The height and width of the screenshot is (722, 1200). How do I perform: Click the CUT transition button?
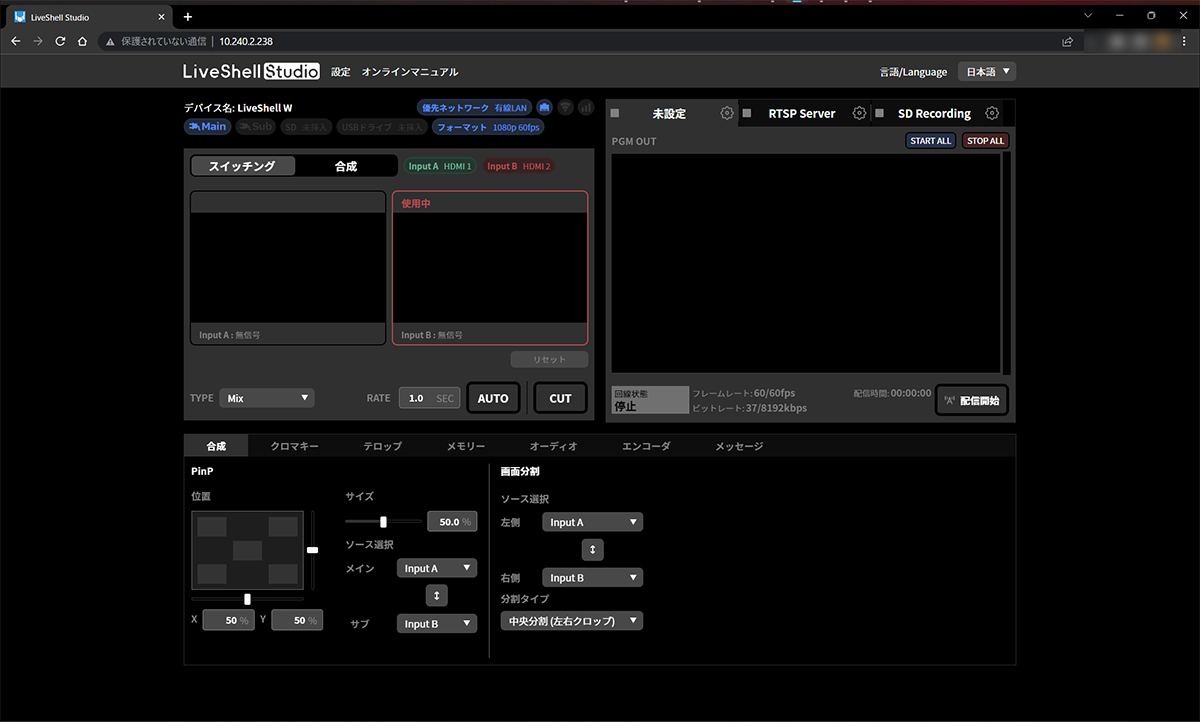(x=560, y=398)
